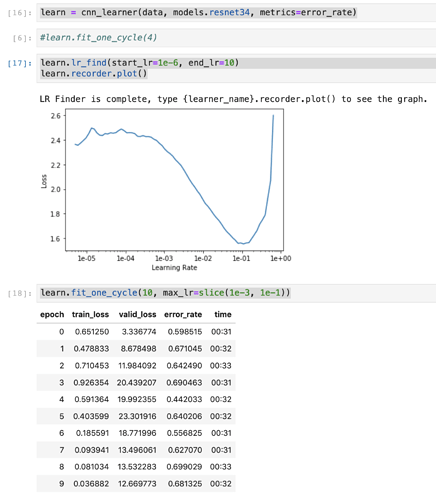Click the epoch column header

[x=52, y=314]
